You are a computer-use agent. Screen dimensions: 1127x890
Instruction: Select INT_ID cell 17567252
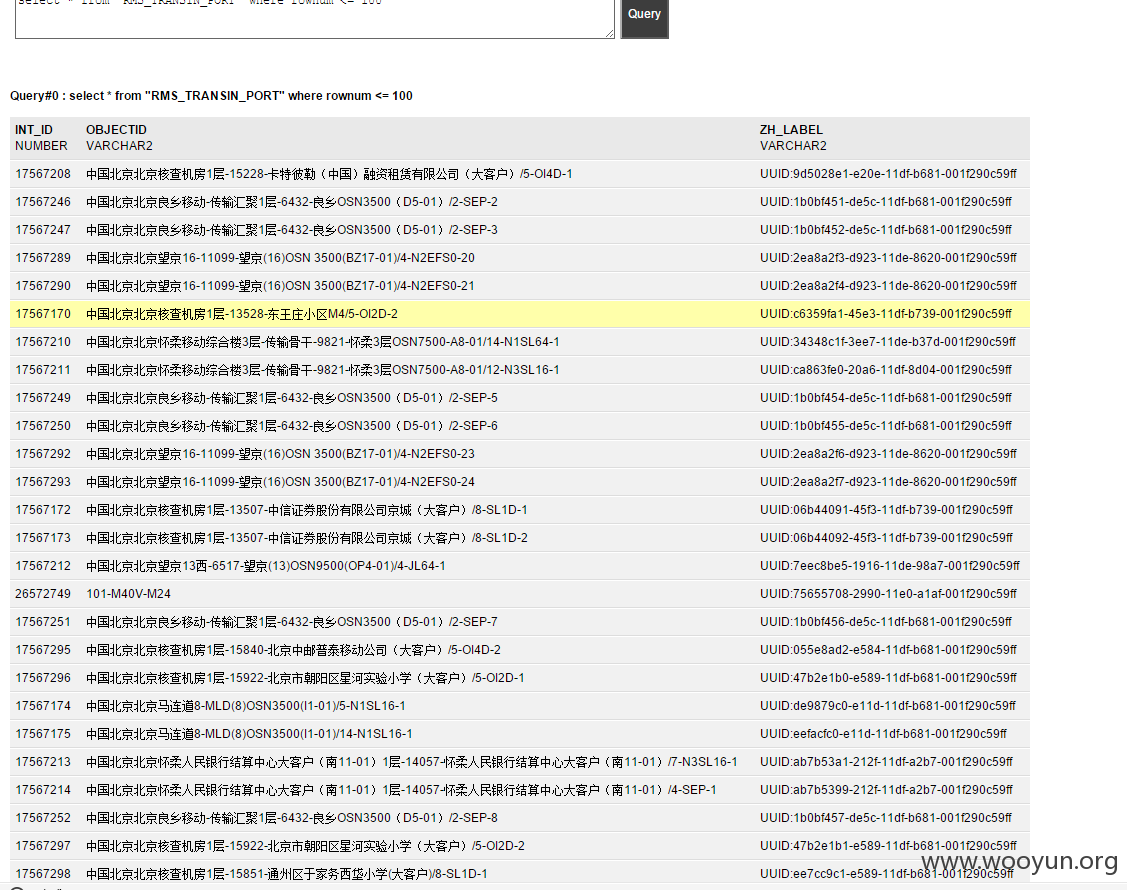[43, 819]
